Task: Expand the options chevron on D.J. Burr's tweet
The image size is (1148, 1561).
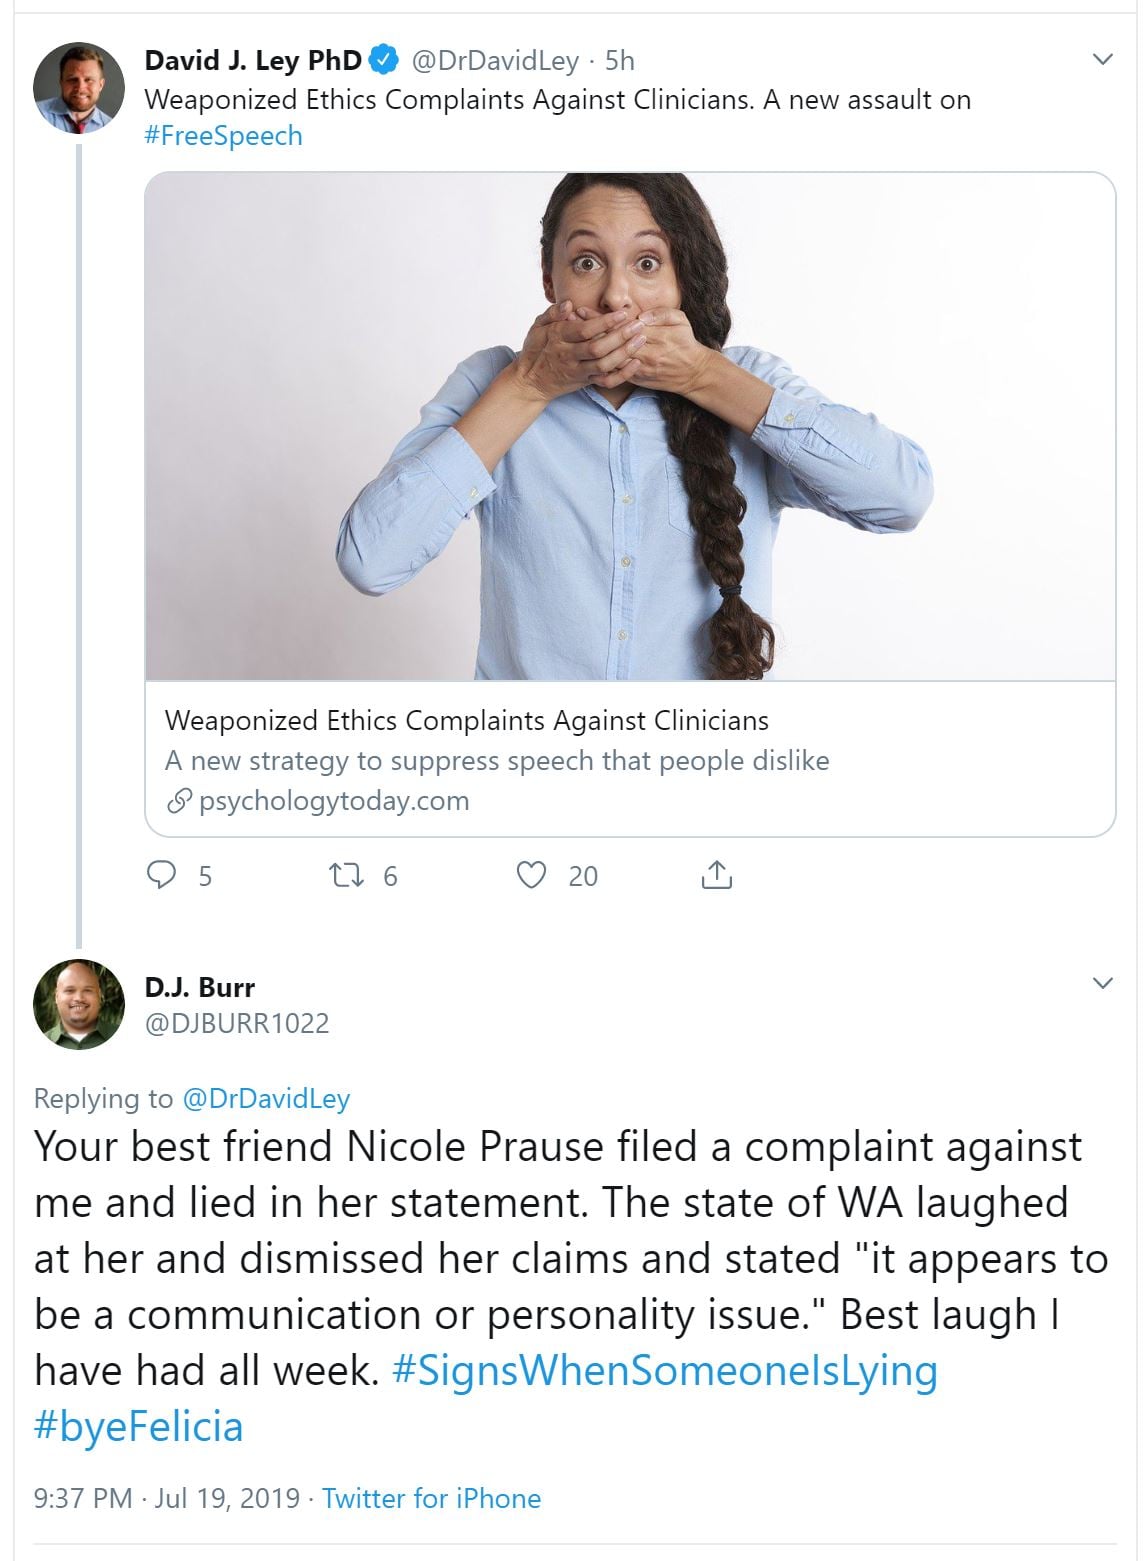Action: [1102, 983]
